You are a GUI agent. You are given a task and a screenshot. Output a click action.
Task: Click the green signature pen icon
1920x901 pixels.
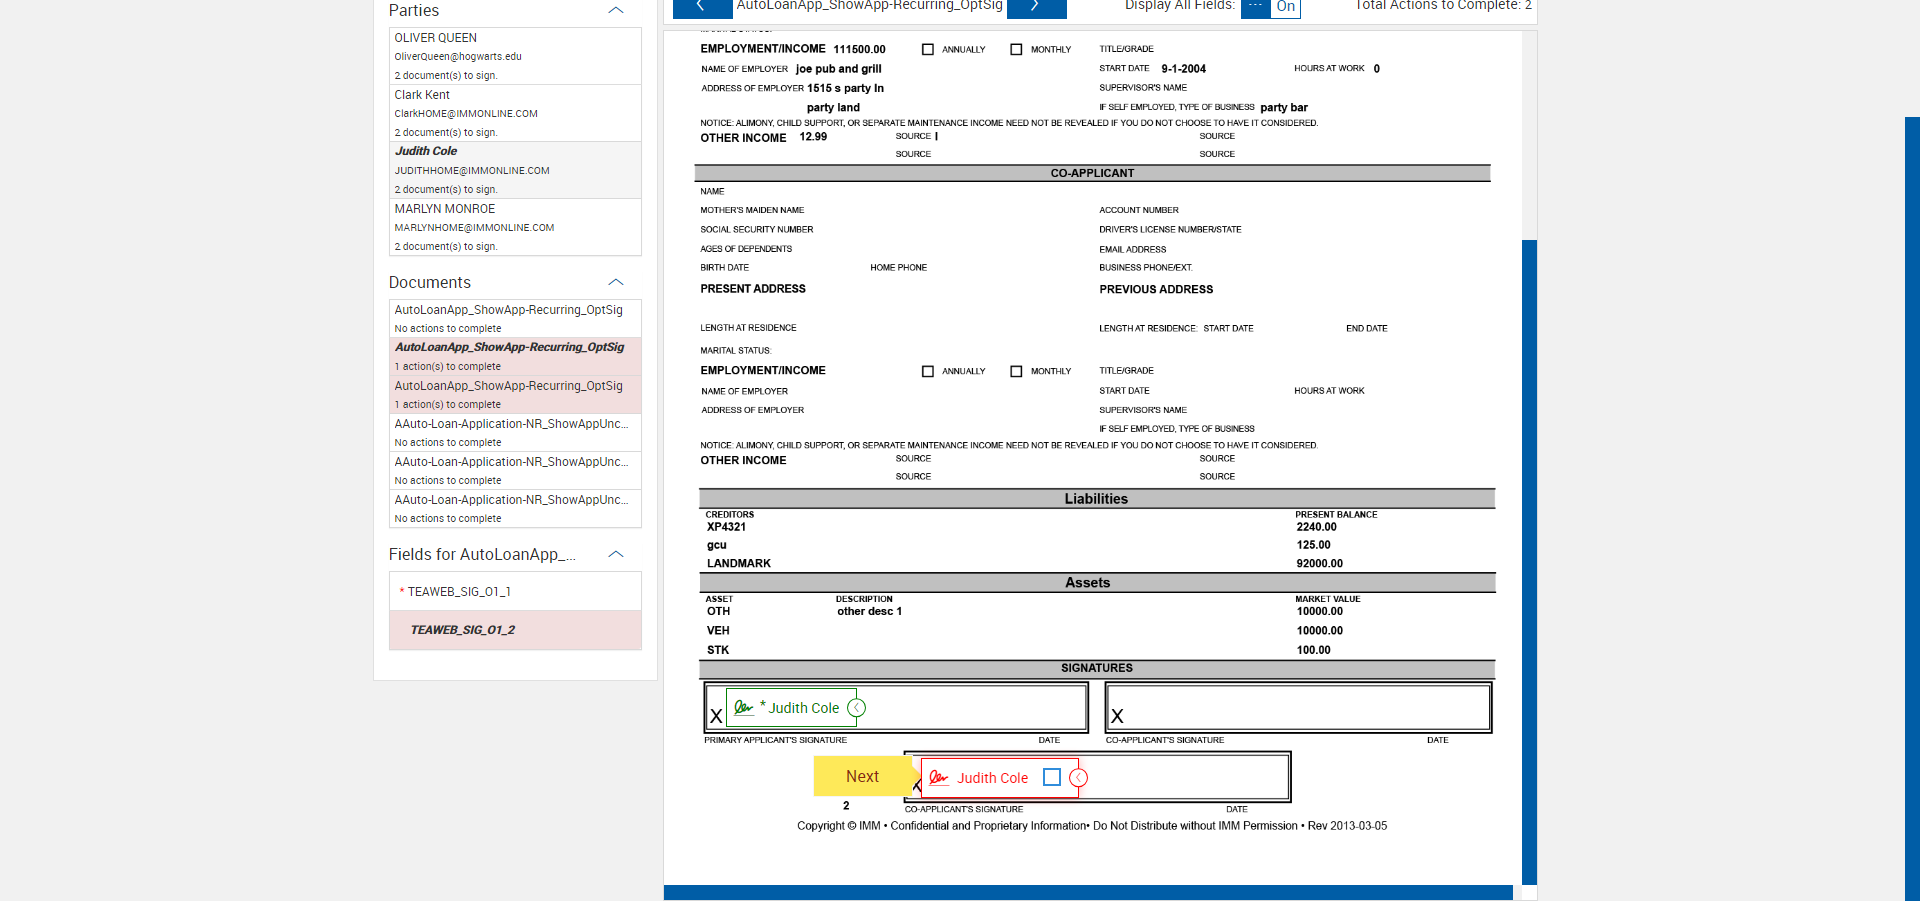[x=743, y=707]
